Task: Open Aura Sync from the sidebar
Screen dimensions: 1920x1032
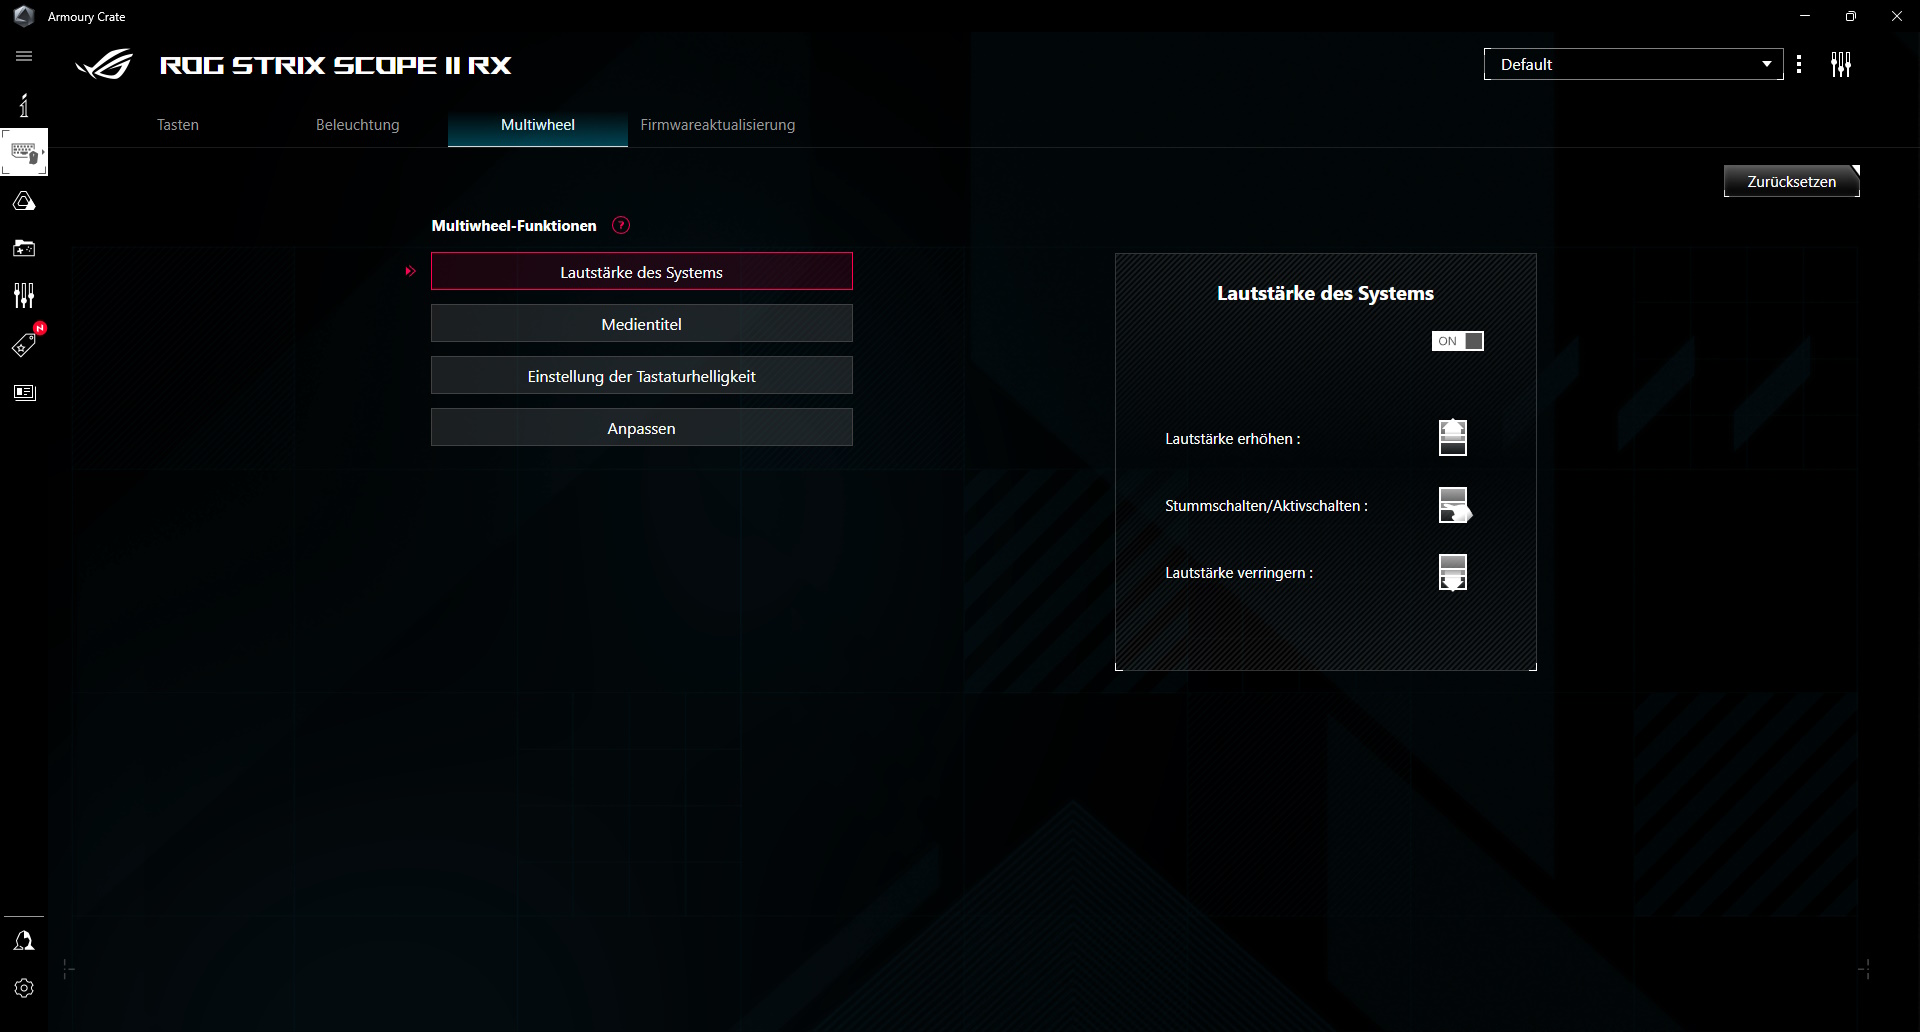Action: (24, 200)
